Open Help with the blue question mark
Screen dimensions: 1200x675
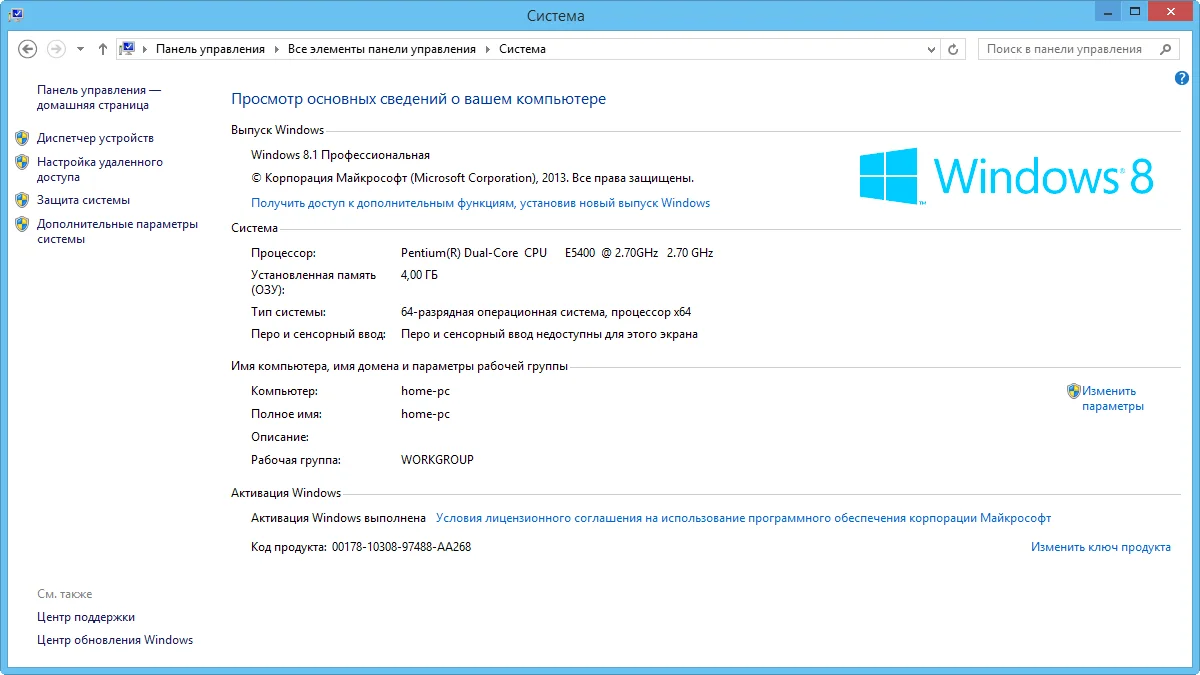click(1182, 78)
